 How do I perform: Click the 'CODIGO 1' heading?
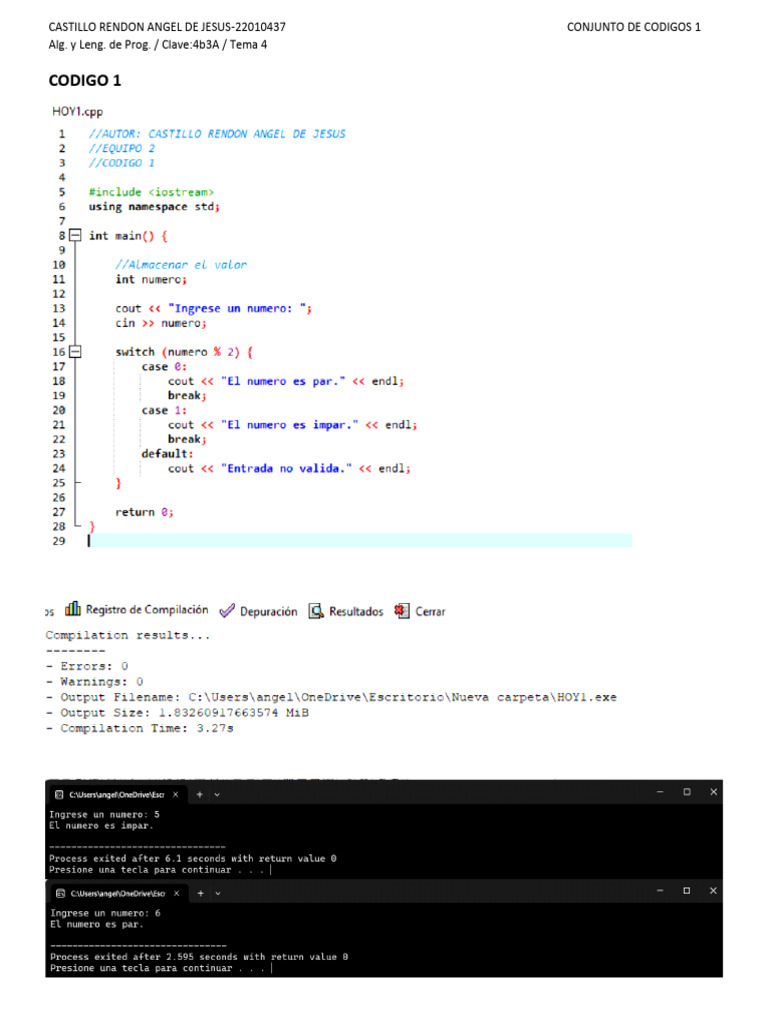(x=85, y=80)
